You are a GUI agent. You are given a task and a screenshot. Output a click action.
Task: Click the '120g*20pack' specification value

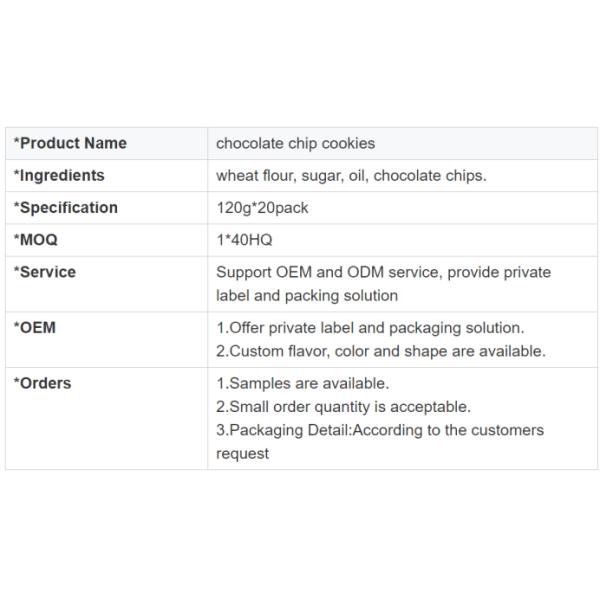click(262, 207)
